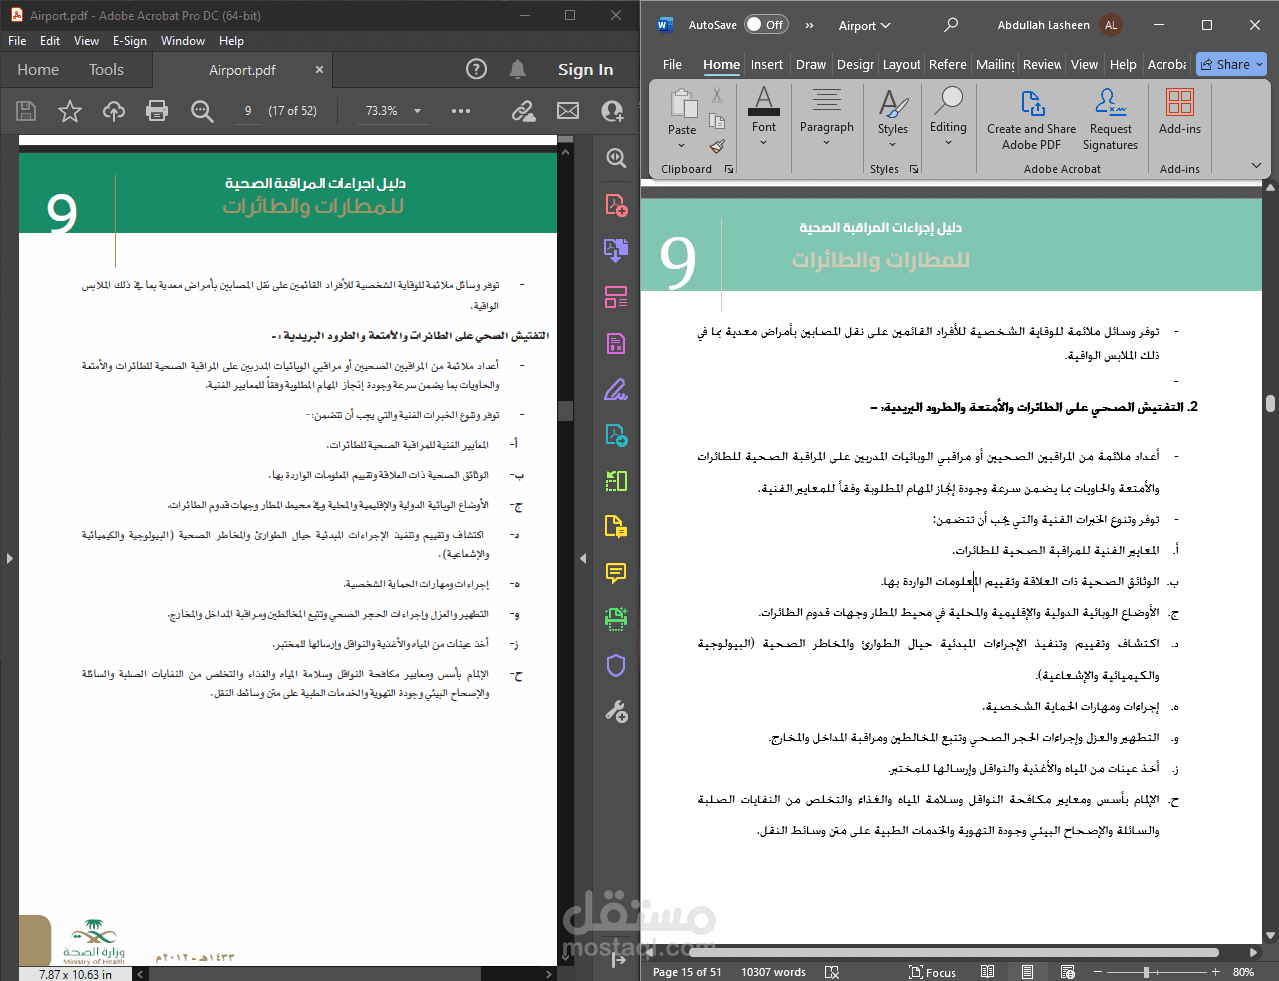Click Acrobat page number field
The height and width of the screenshot is (981, 1279).
[247, 111]
